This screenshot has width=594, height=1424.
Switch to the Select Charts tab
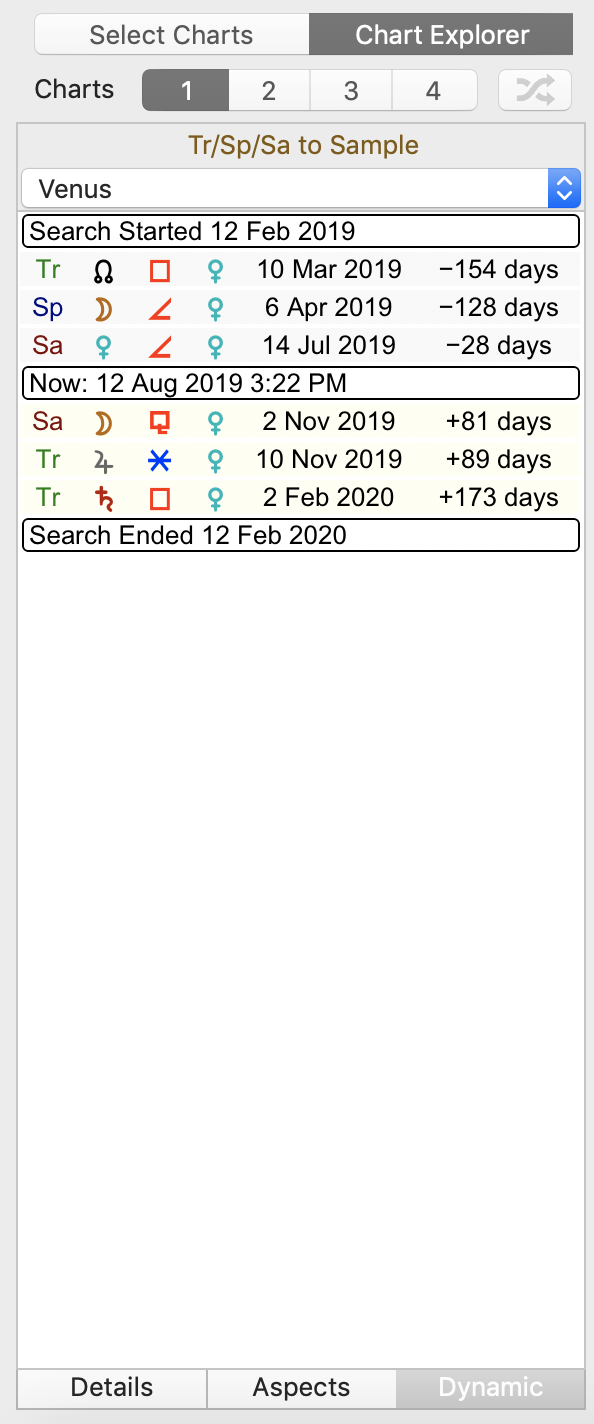(x=171, y=34)
